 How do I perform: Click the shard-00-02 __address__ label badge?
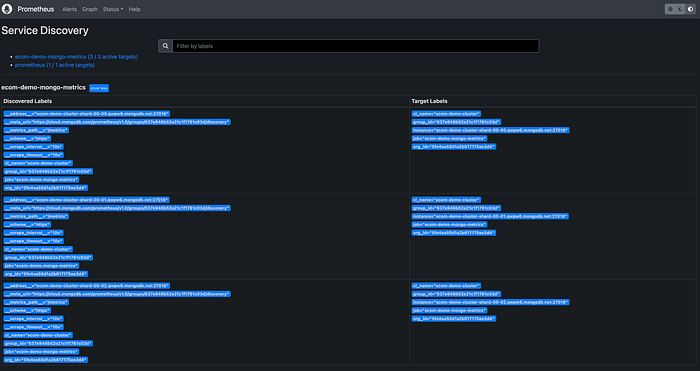point(87,286)
